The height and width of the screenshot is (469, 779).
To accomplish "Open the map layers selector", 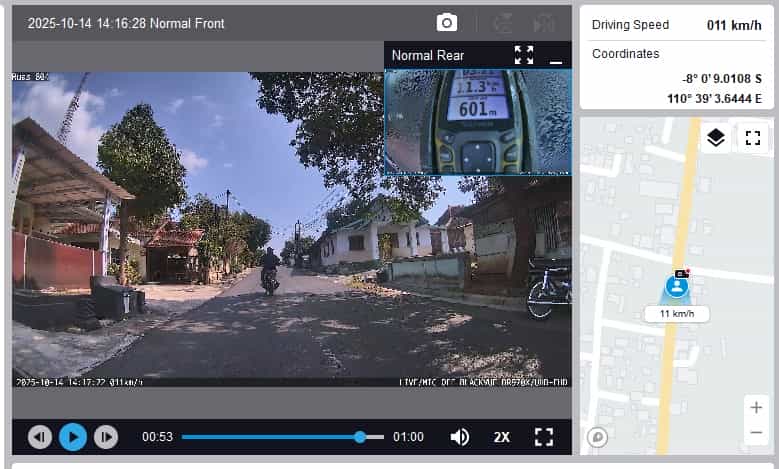I will 716,138.
